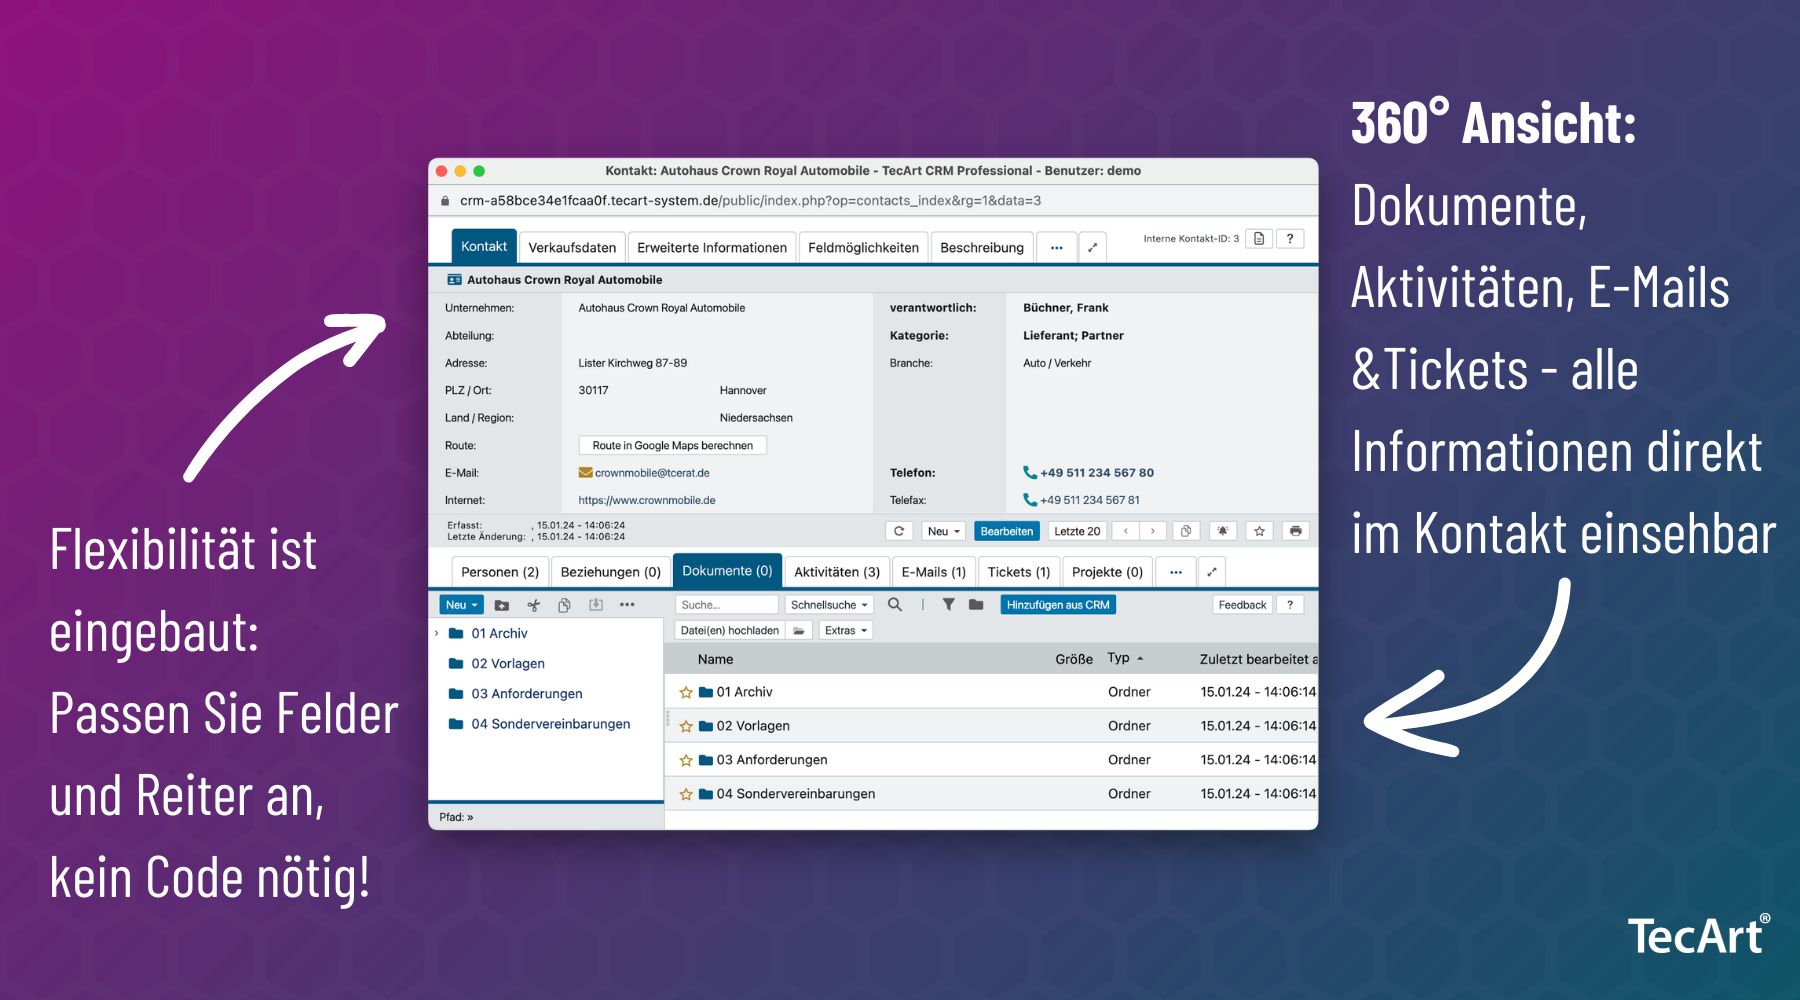Switch to the Beschreibung tab

[982, 247]
